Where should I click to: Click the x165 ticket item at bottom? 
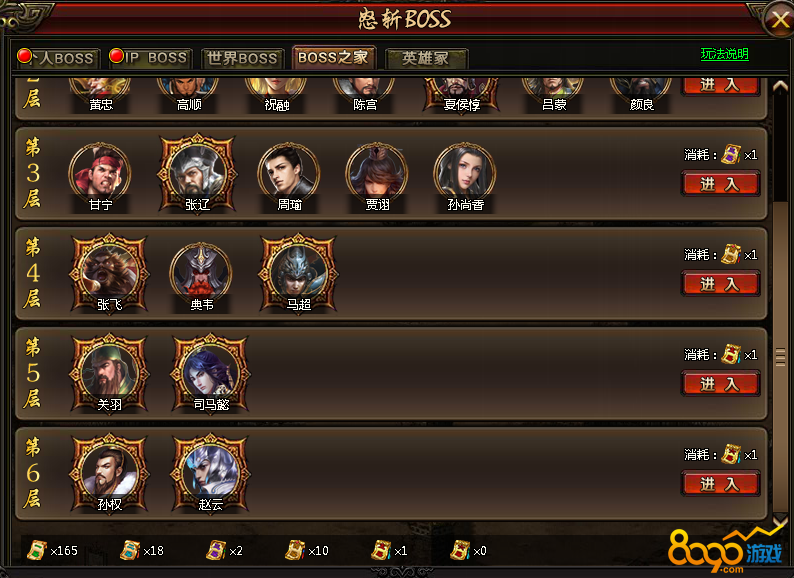click(52, 550)
